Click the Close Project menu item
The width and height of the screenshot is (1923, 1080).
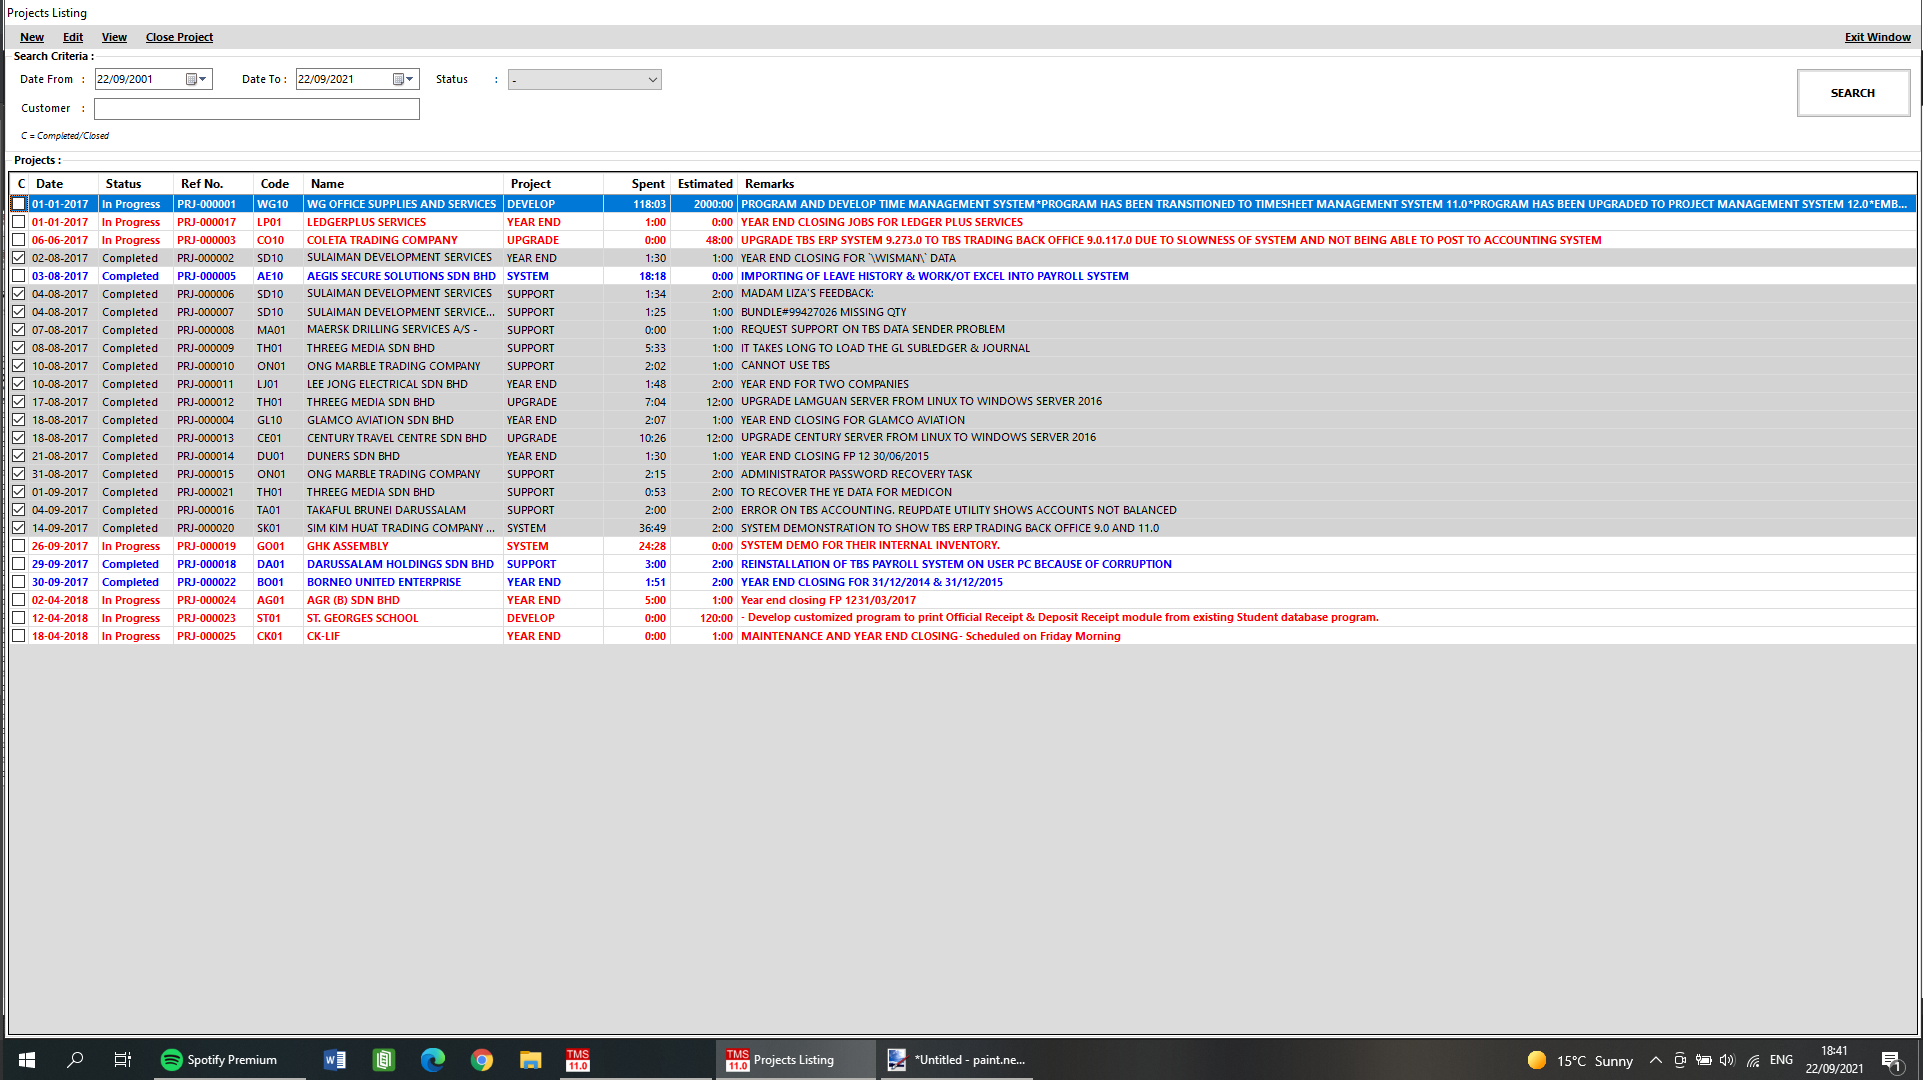179,37
